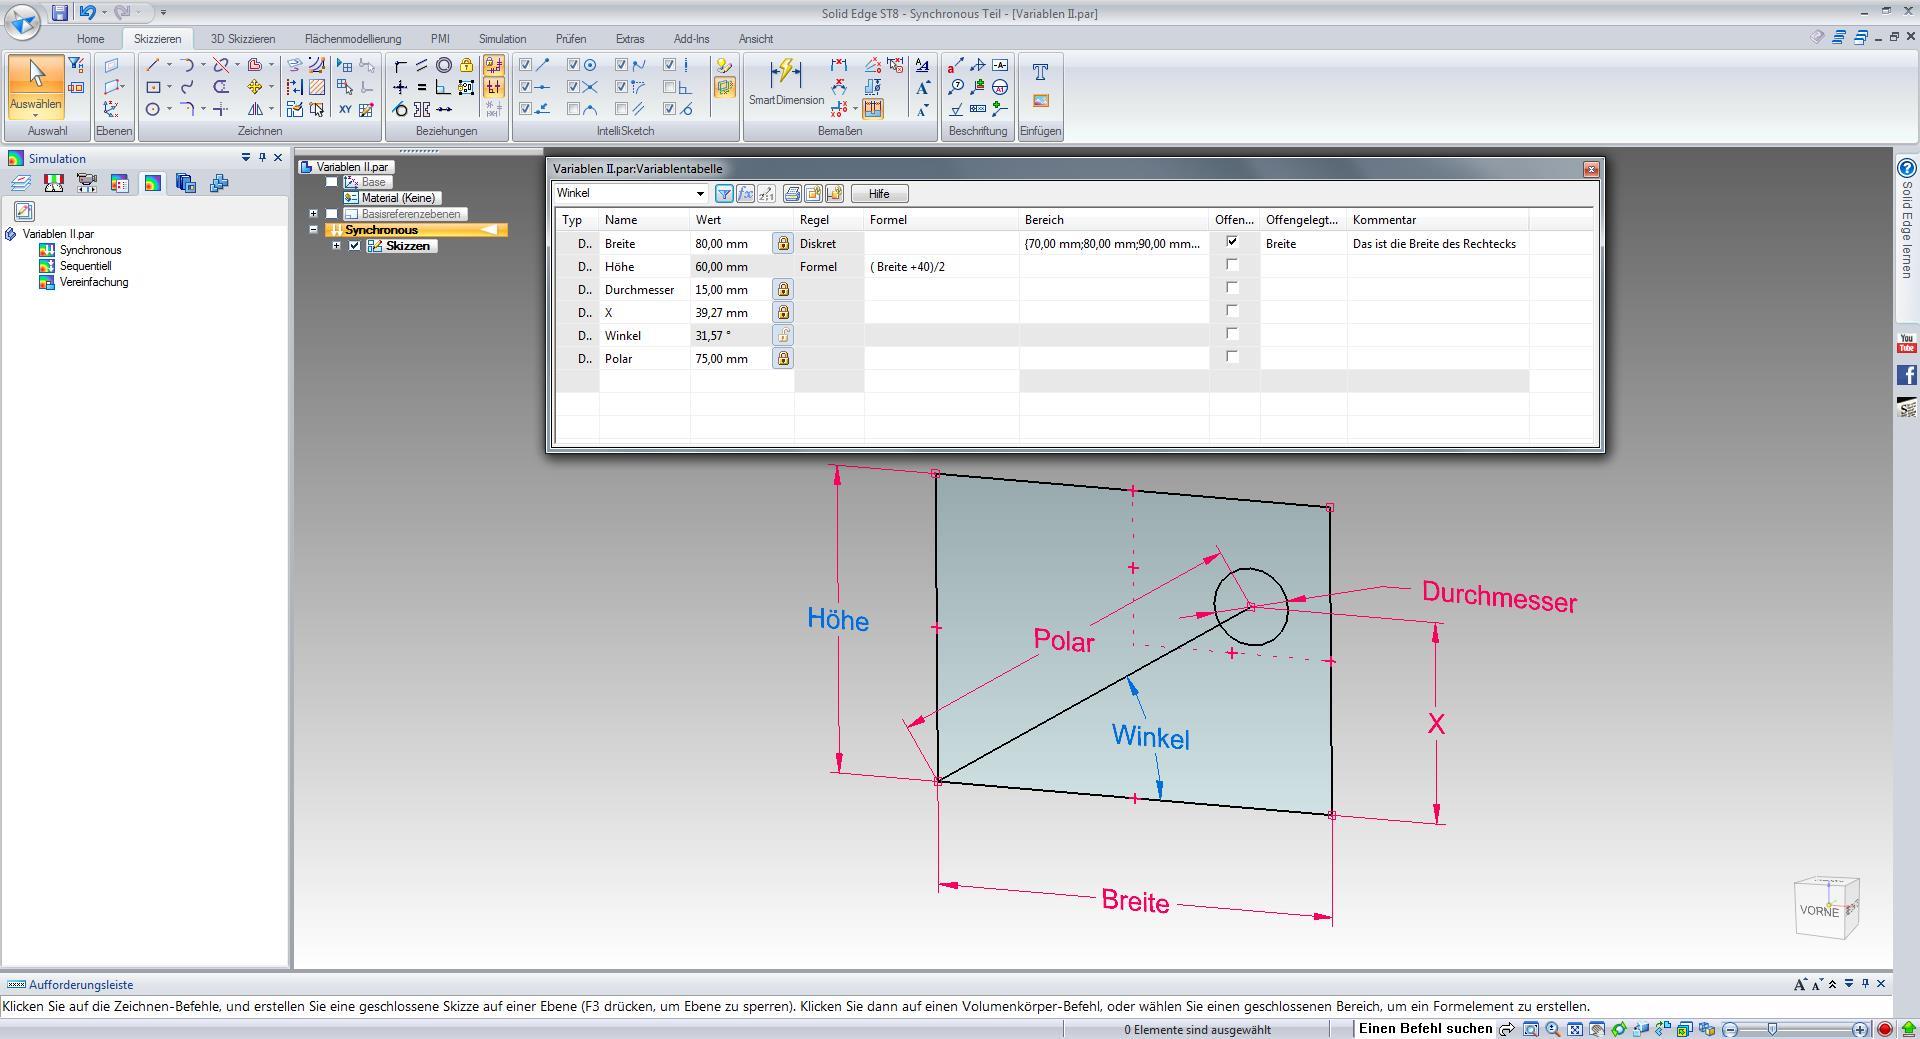Click the lock icon of Durchmesser row

point(783,289)
